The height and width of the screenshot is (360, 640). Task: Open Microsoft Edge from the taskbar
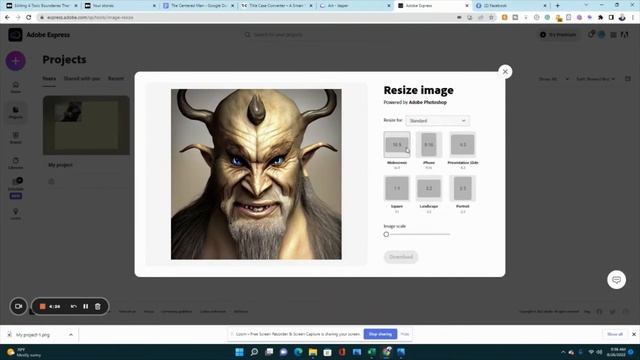(298, 352)
